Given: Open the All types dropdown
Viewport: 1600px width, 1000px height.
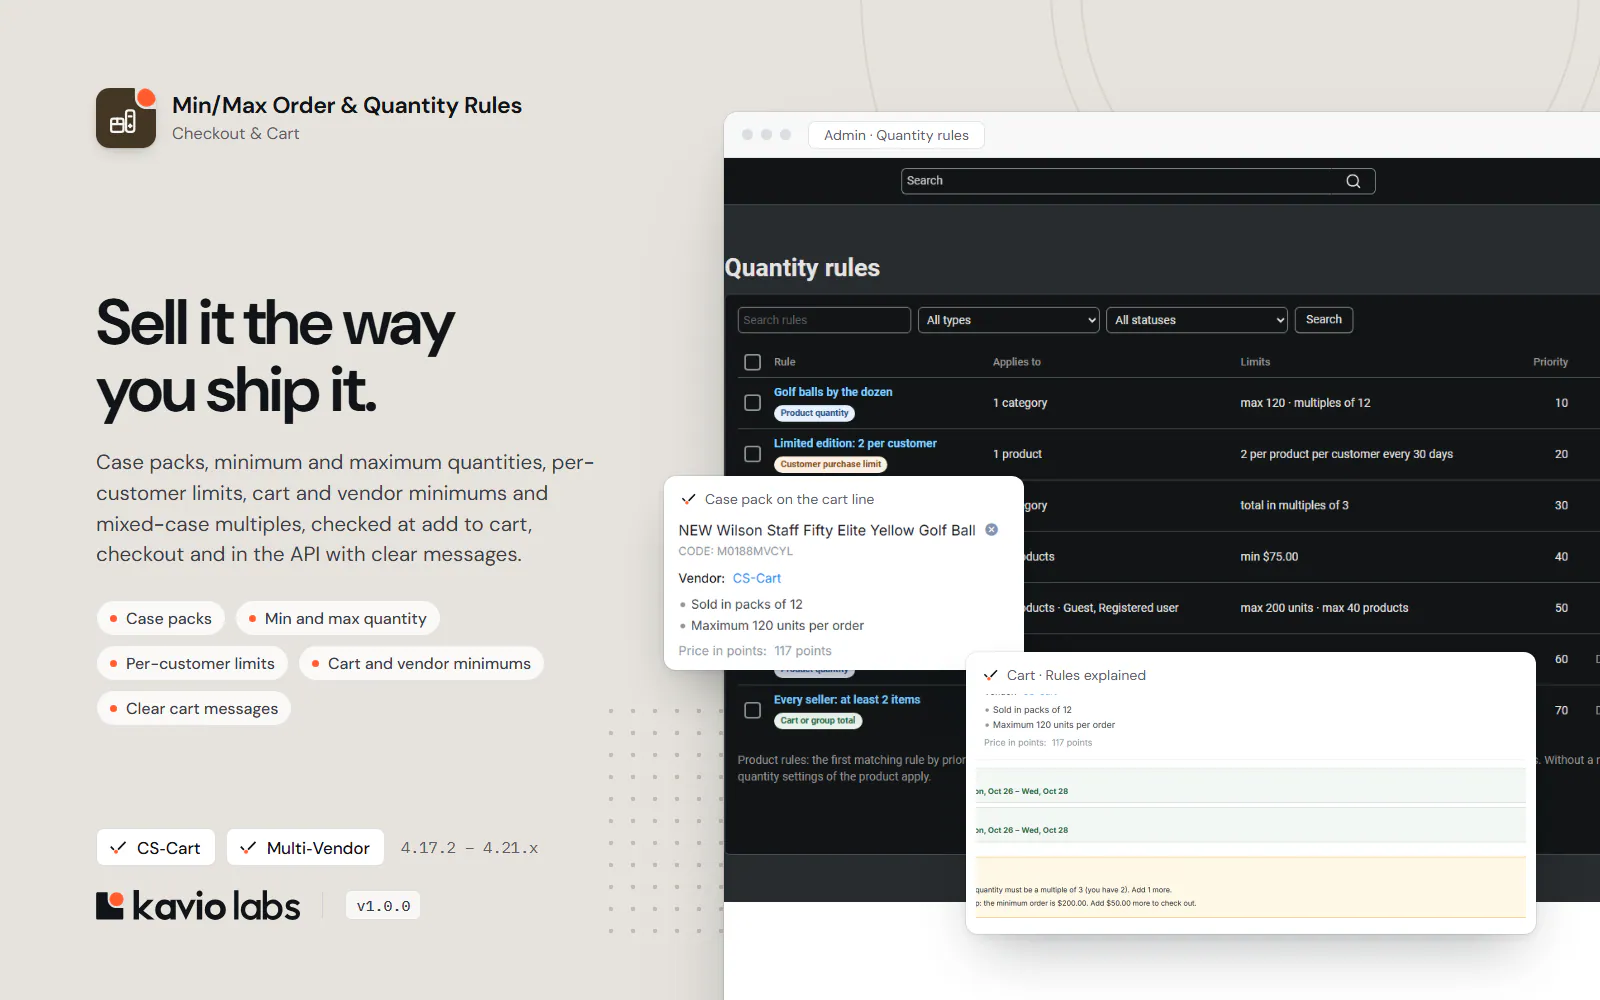Looking at the screenshot, I should pyautogui.click(x=1009, y=320).
